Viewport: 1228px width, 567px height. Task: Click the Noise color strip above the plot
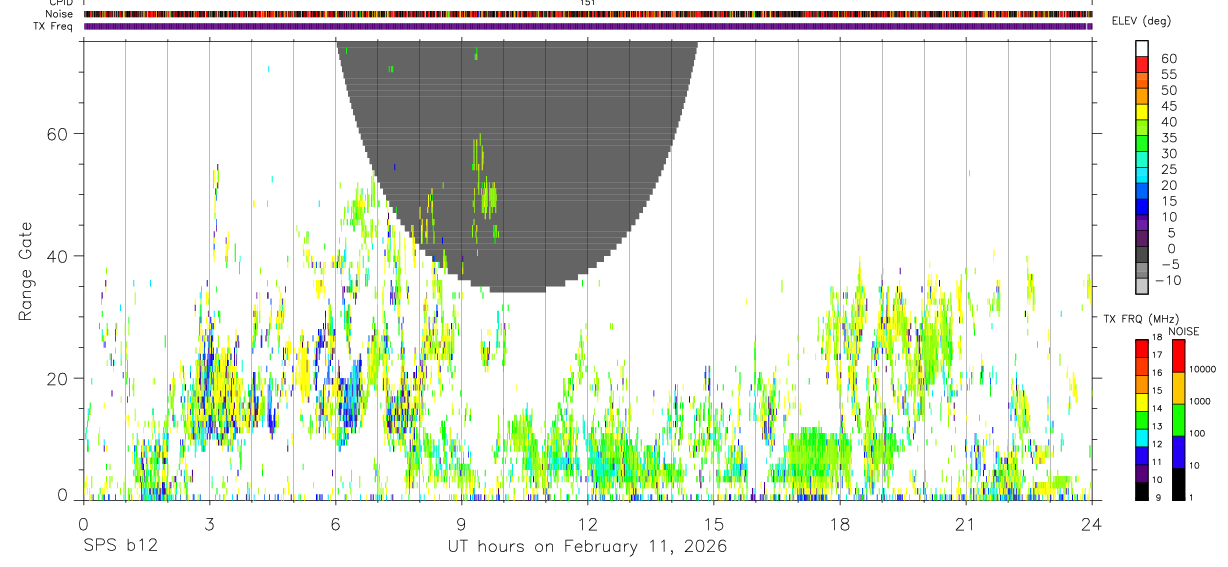588,14
